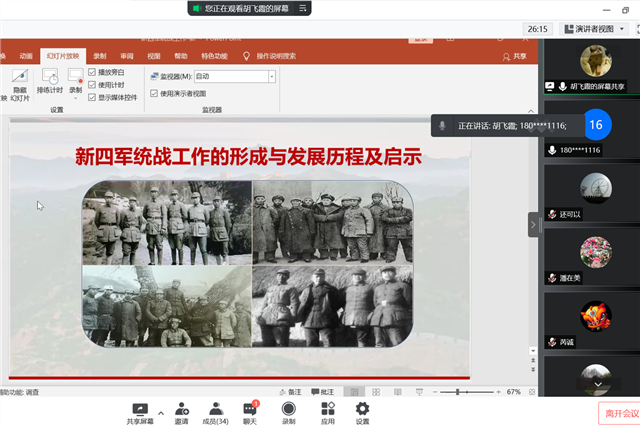640x426 pixels.
Task: Open the Review (审阅) ribbon tab
Action: point(127,56)
